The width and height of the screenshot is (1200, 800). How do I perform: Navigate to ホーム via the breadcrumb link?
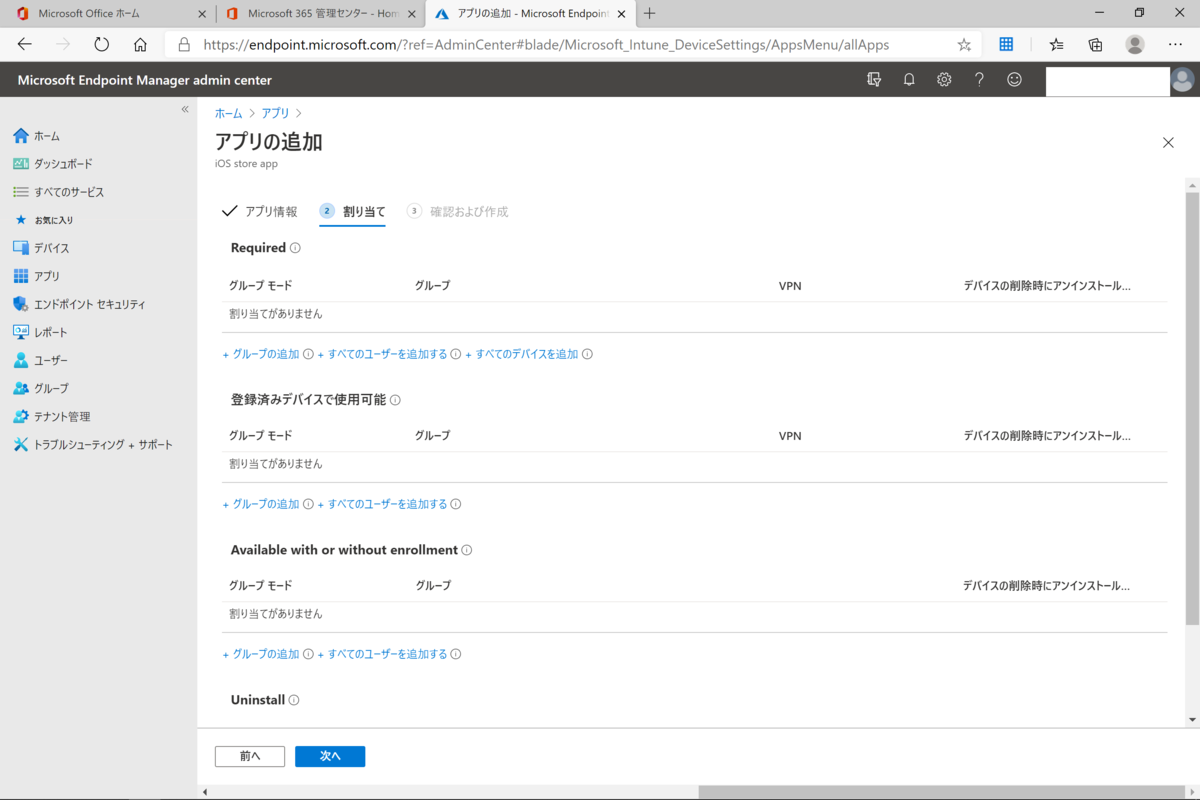(x=227, y=113)
